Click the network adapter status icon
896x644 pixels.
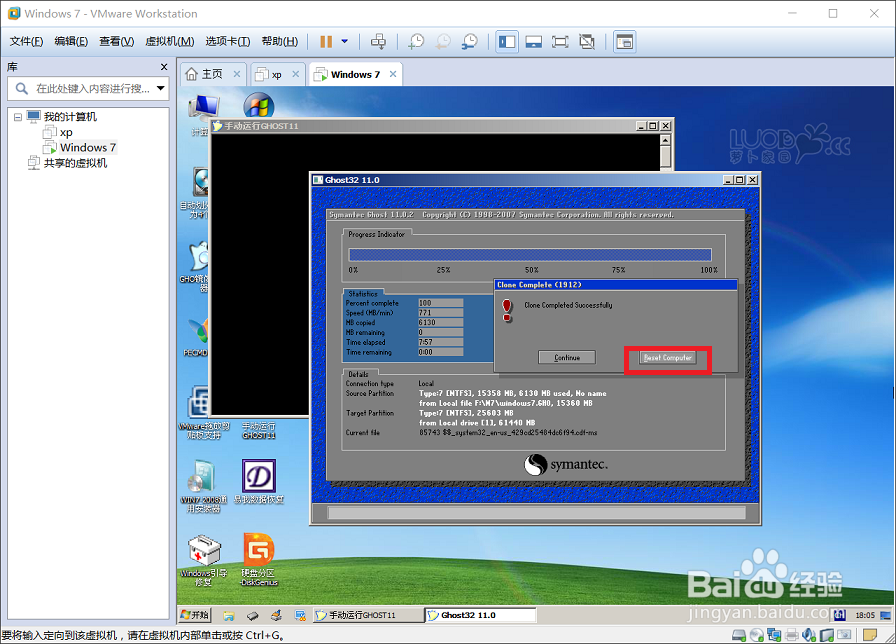774,635
